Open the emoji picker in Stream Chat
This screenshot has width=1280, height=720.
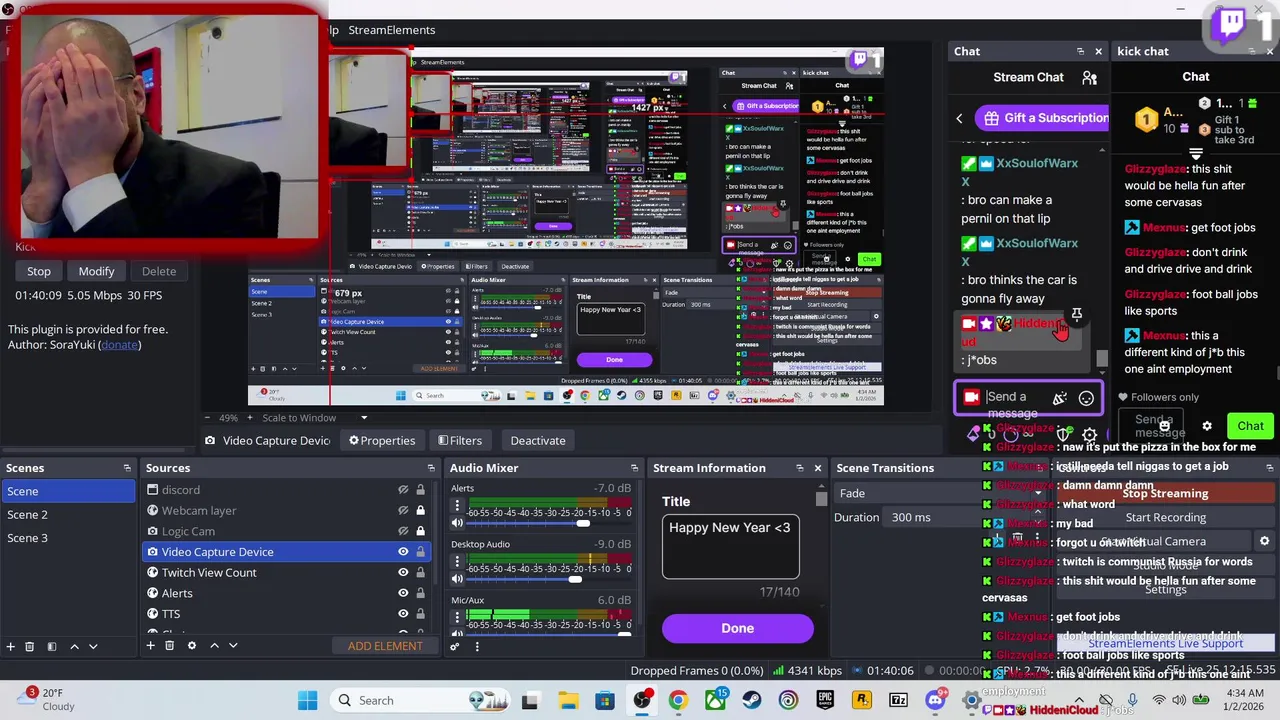[x=1086, y=398]
